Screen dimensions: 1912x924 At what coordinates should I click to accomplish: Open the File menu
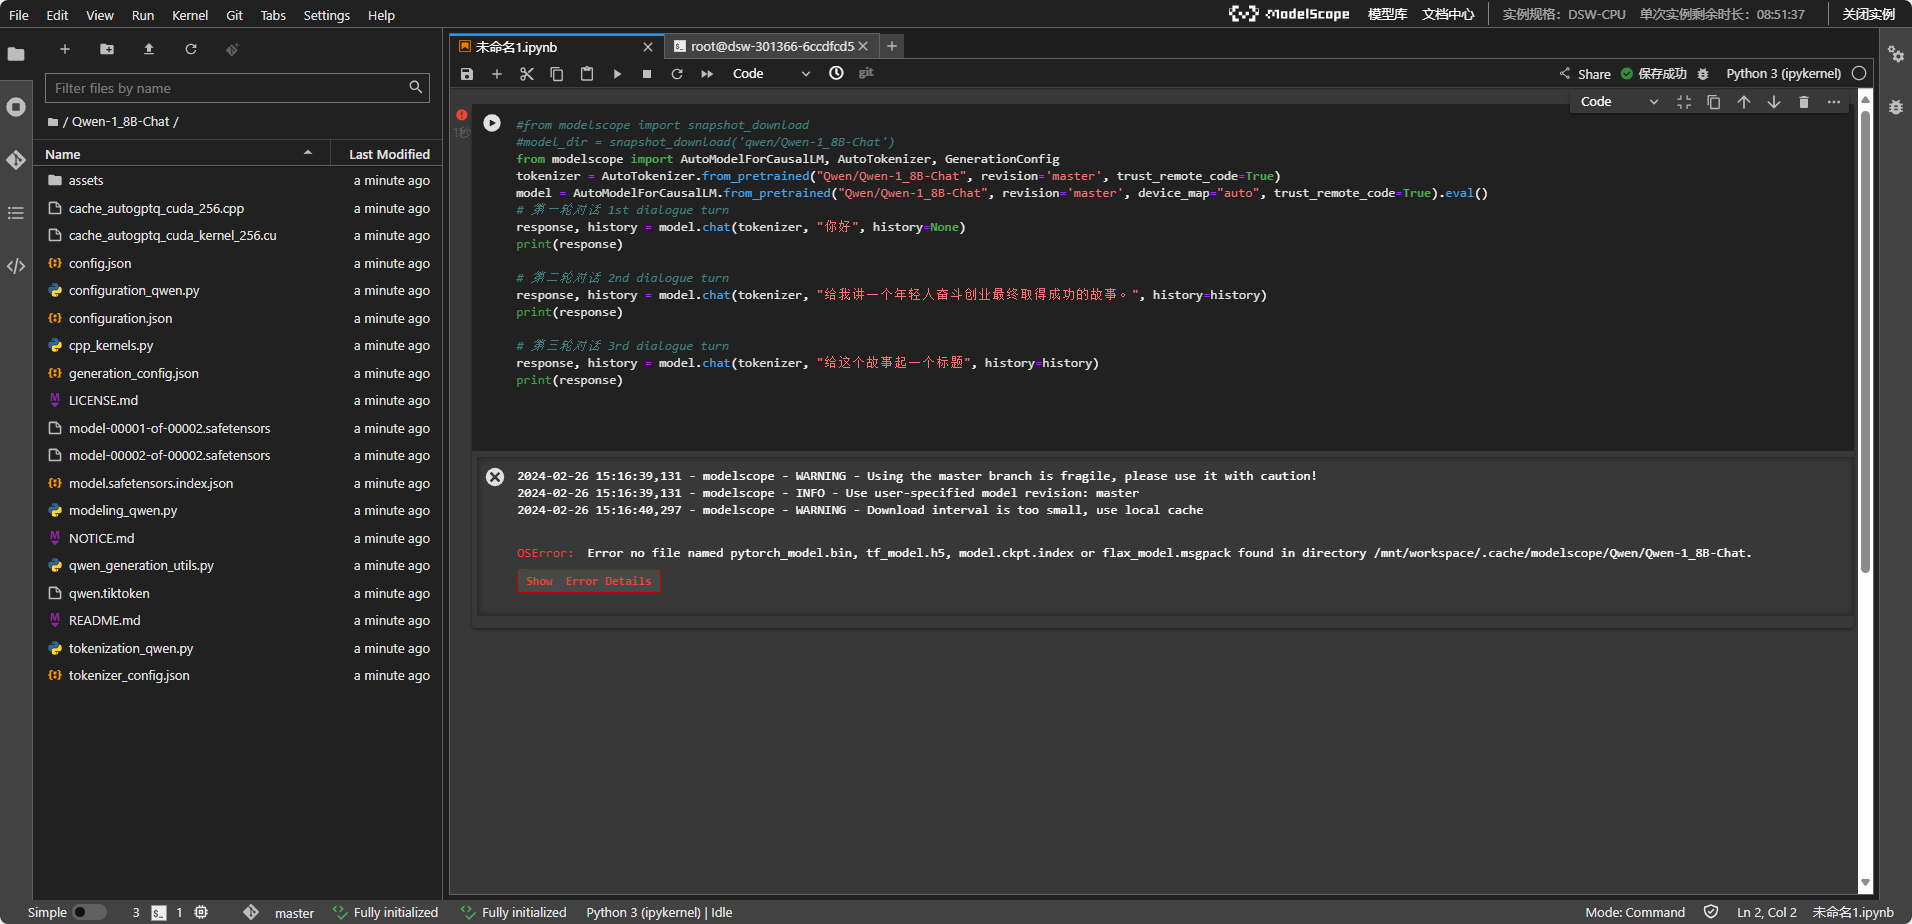tap(19, 15)
